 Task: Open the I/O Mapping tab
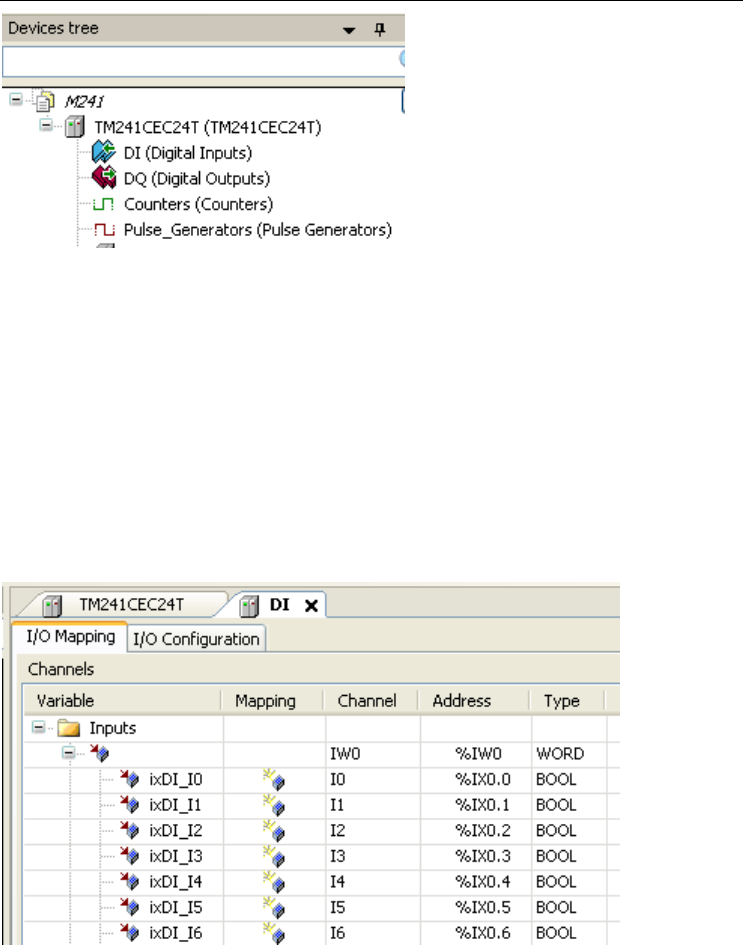[70, 637]
